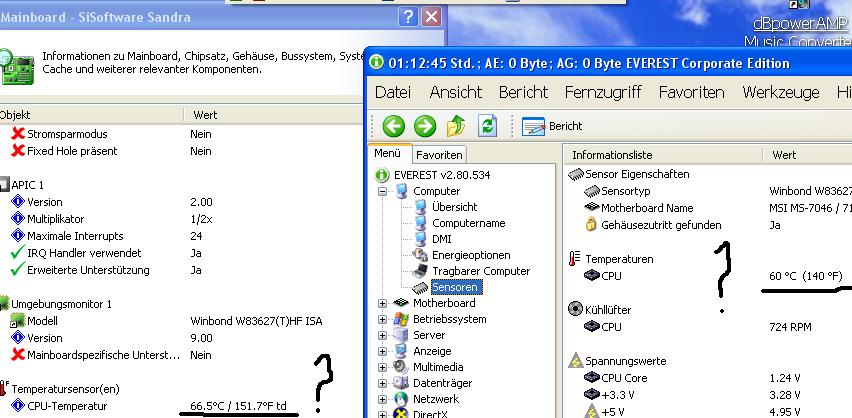Screen dimensions: 852x418
Task: Click the Netzwerk globe icon
Action: click(401, 400)
